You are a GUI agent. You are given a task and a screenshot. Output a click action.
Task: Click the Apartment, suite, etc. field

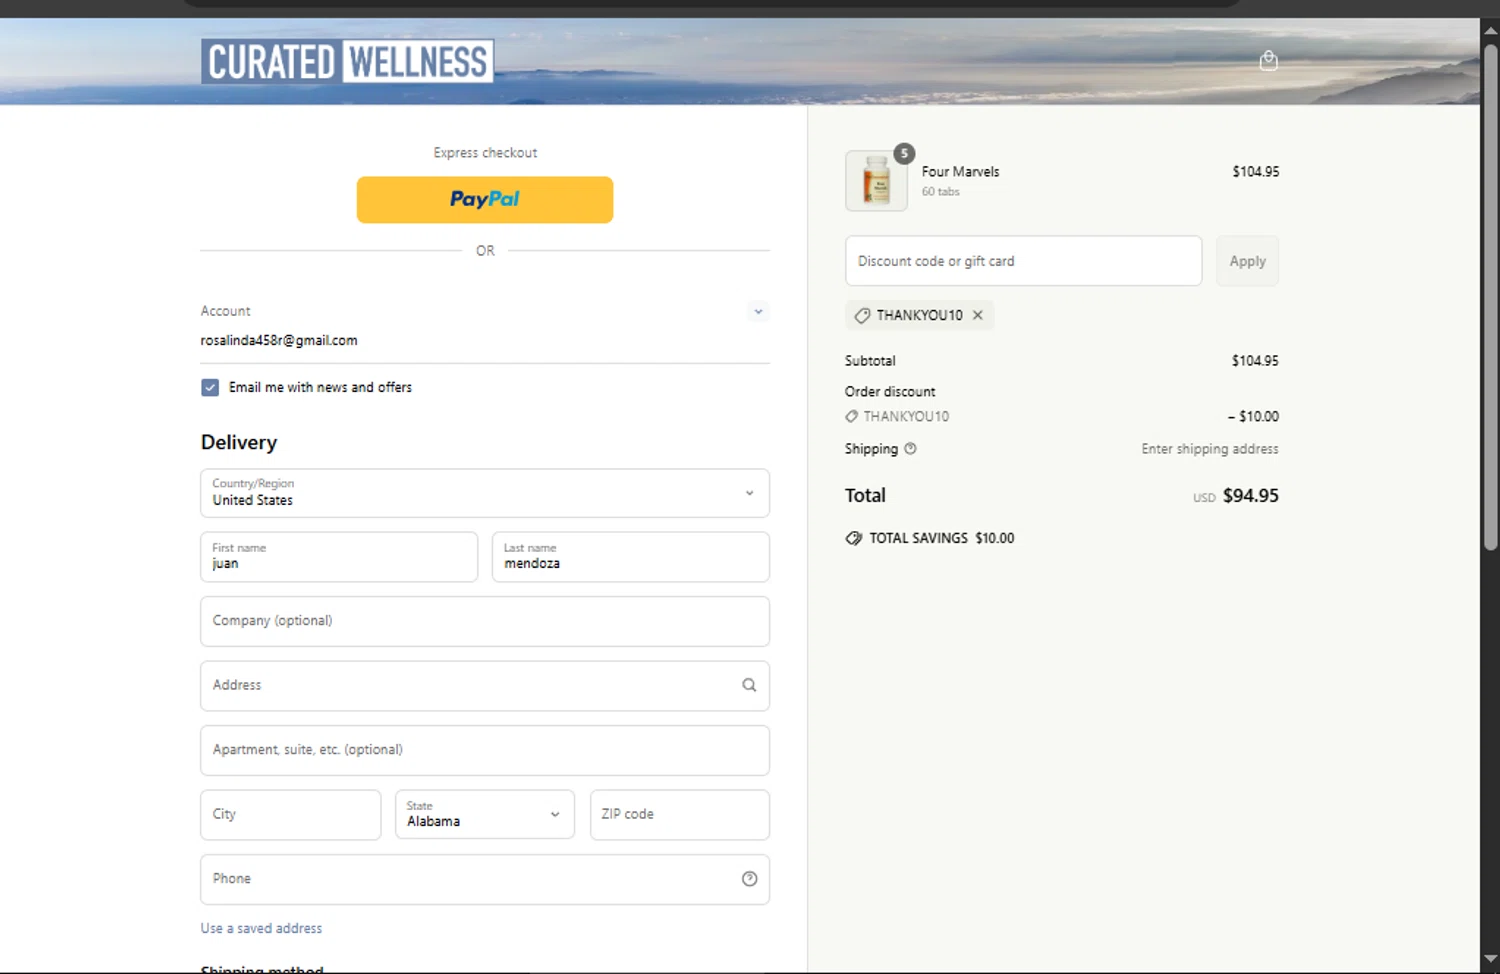click(x=485, y=750)
